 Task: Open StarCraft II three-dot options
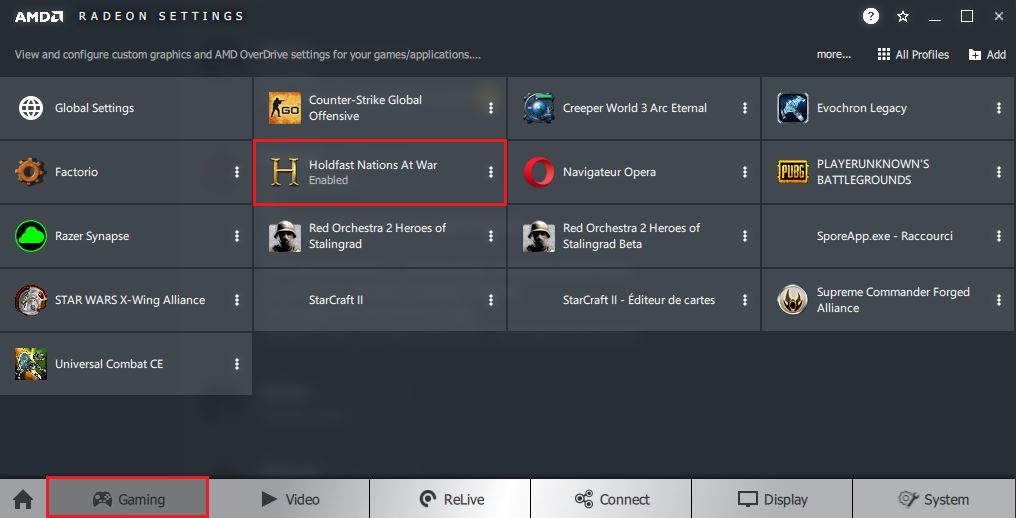[x=491, y=300]
